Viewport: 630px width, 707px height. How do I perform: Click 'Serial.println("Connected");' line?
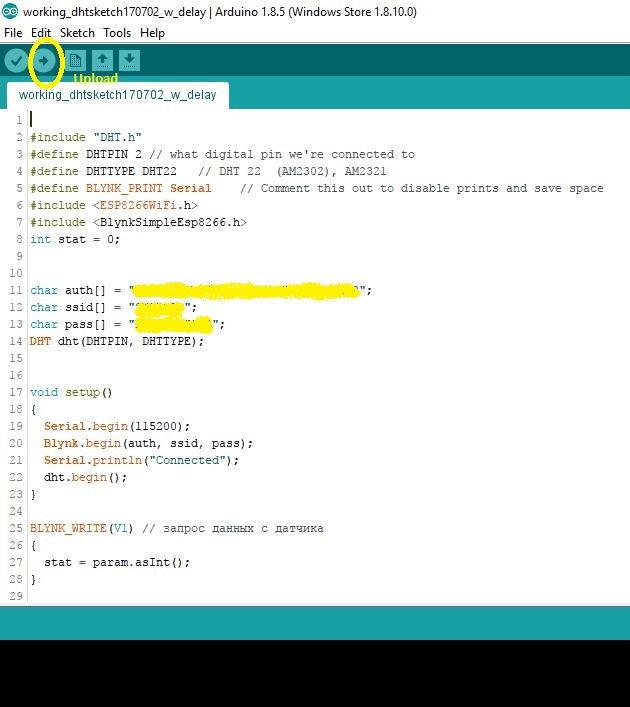pyautogui.click(x=141, y=460)
